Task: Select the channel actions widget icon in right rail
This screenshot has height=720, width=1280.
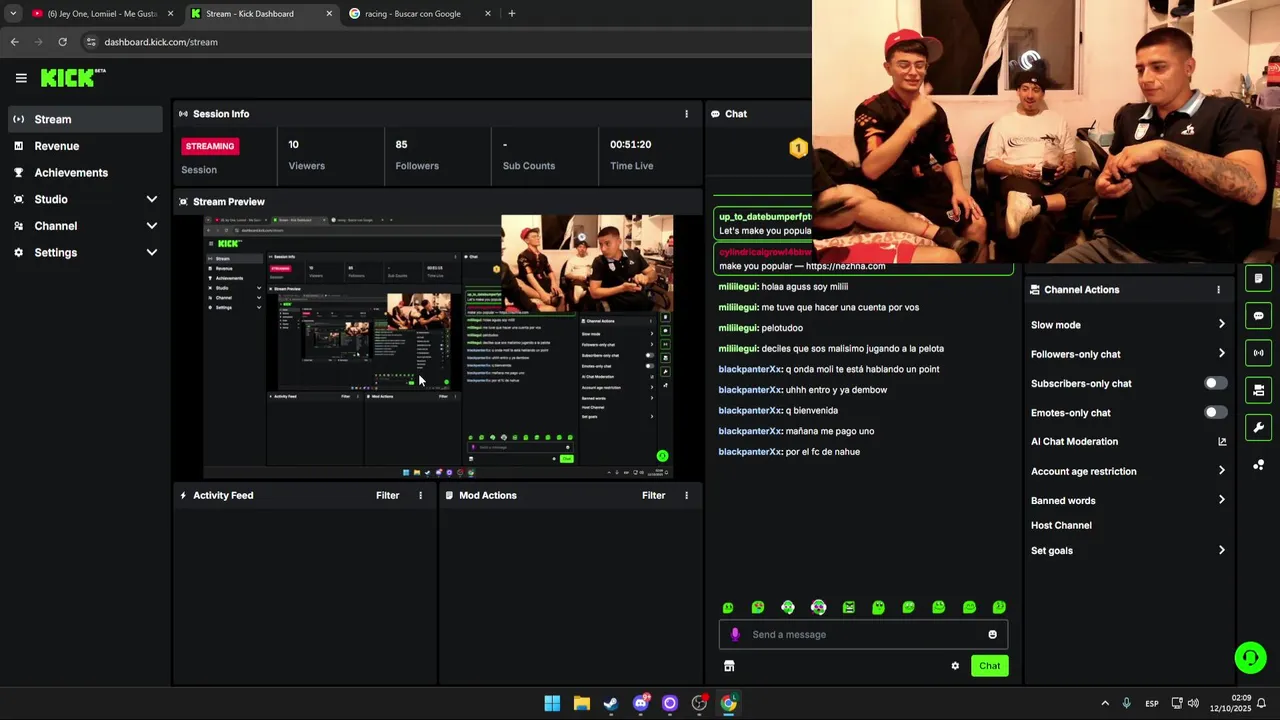Action: 1258,390
